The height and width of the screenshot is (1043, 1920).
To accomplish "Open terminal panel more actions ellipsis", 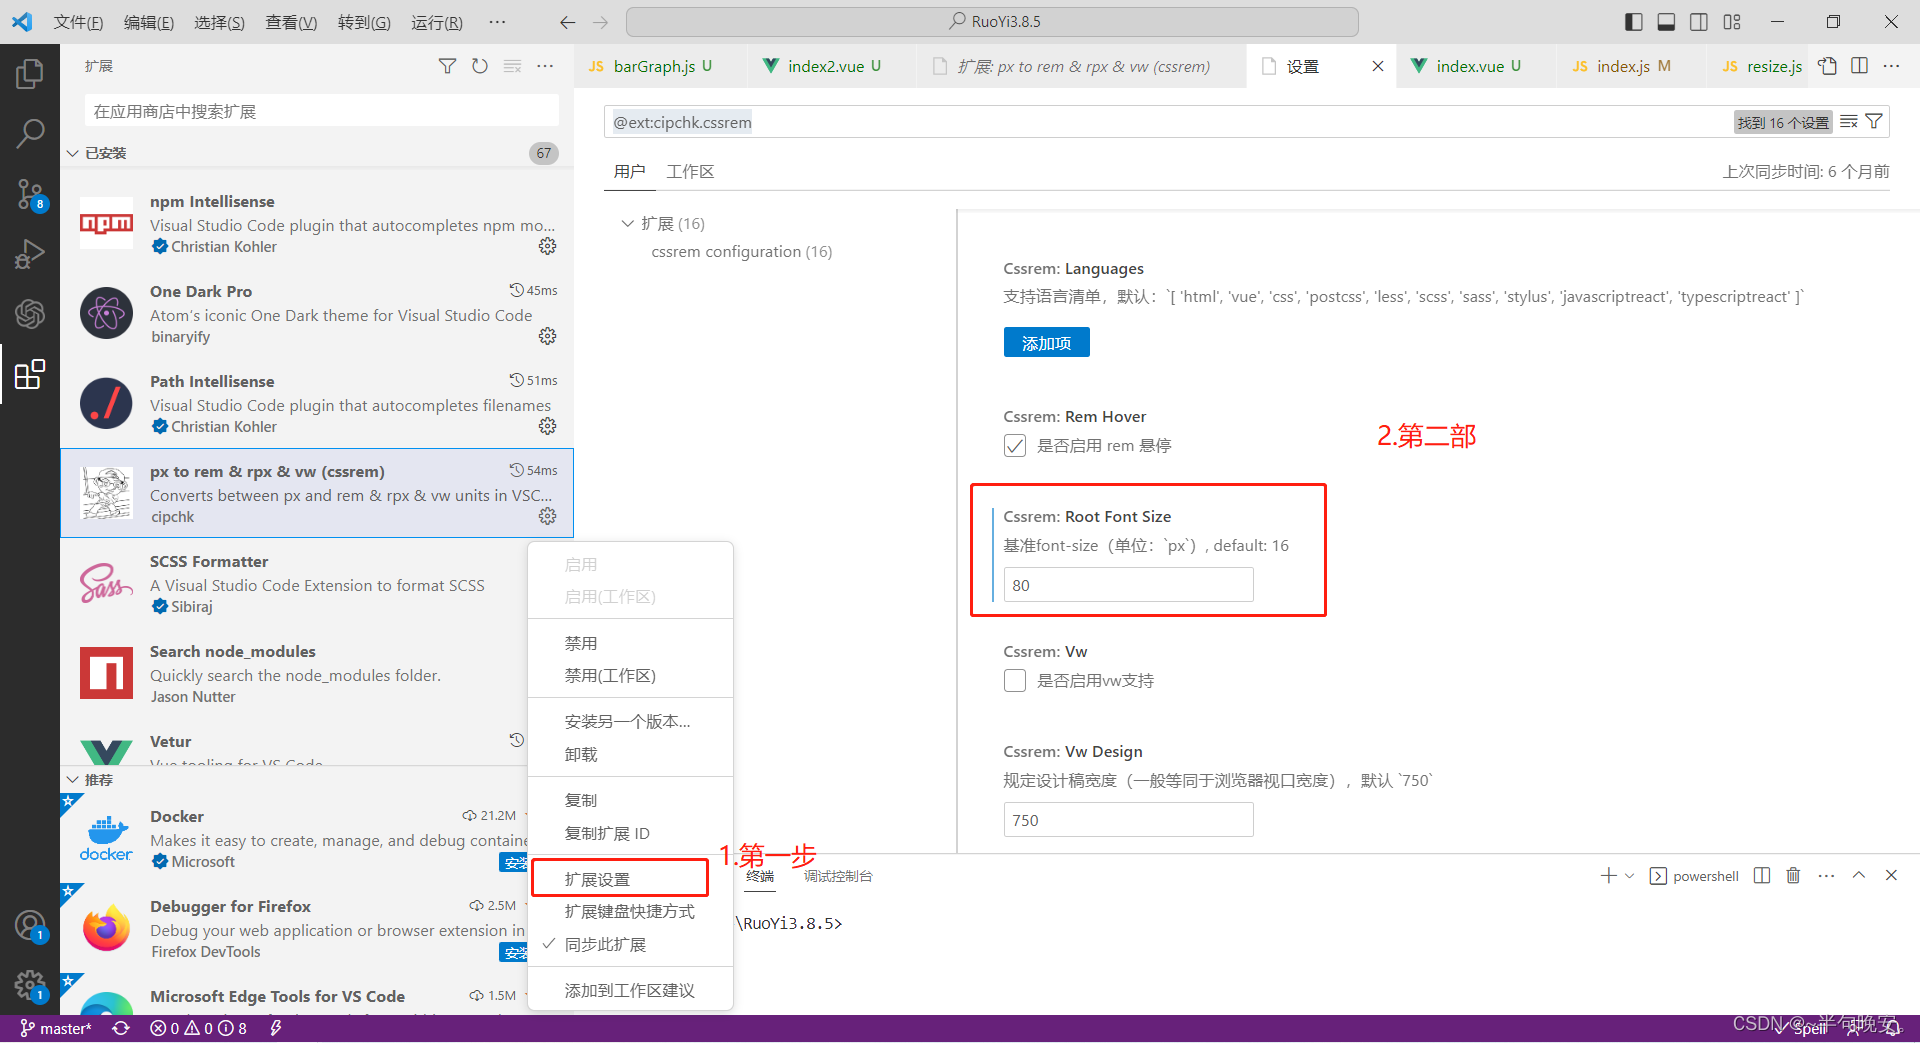I will [1826, 876].
